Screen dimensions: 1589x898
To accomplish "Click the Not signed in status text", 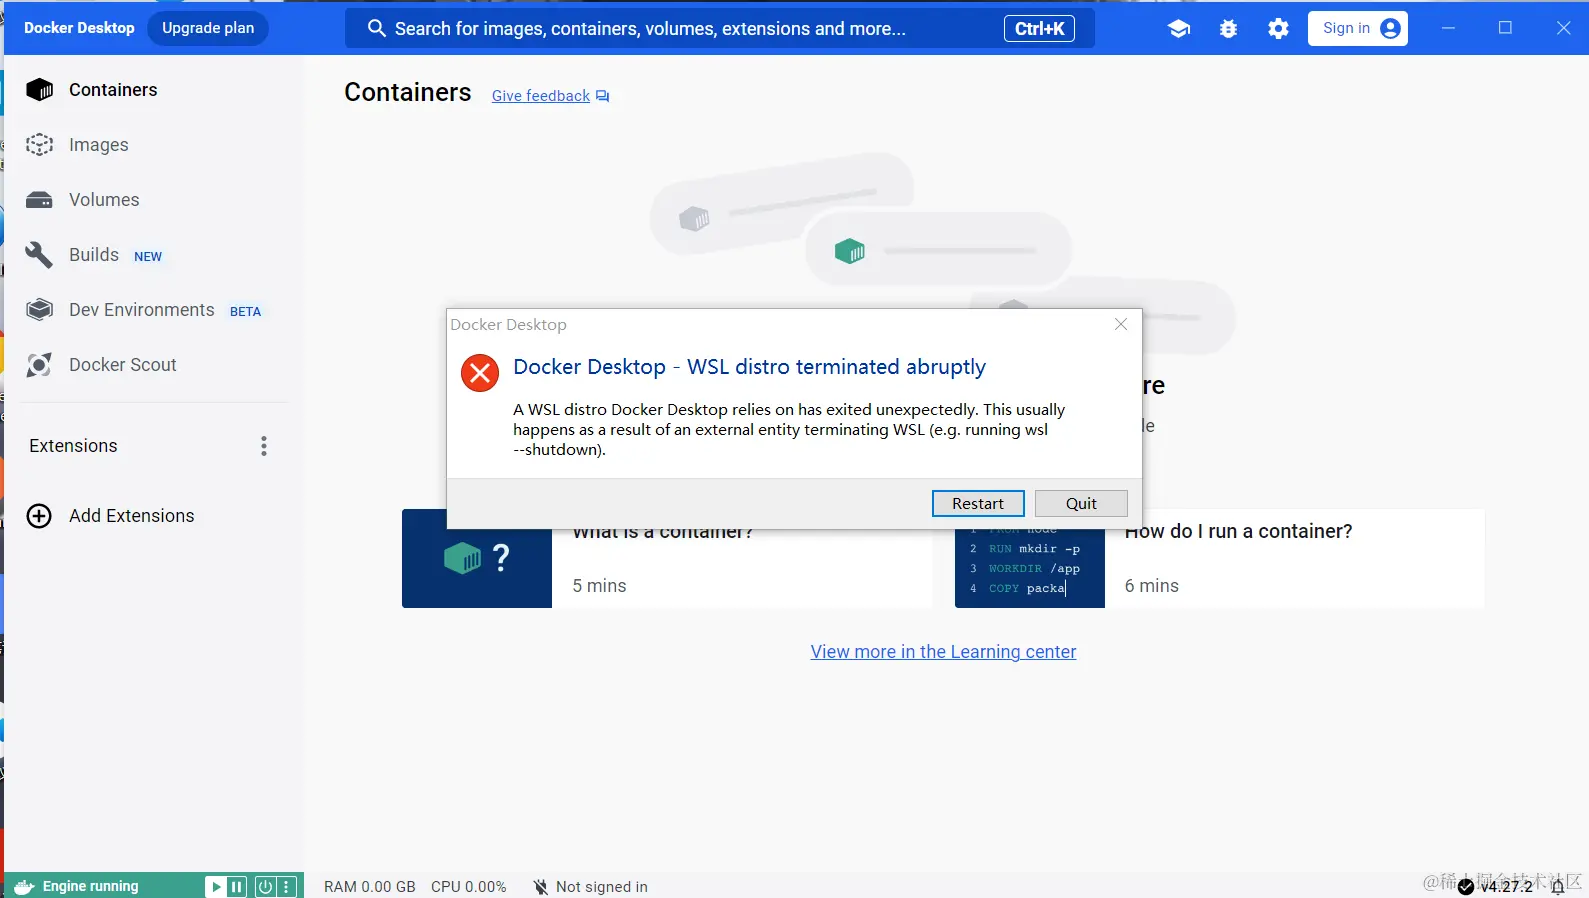I will click(x=602, y=887).
